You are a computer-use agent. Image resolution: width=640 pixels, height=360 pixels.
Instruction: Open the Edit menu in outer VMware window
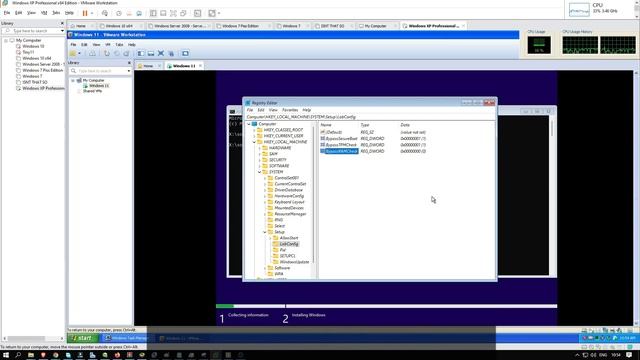(19, 13)
